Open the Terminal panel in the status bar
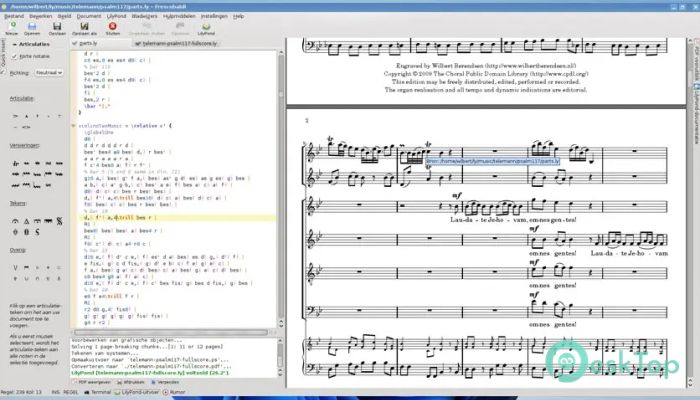The height and width of the screenshot is (400, 700). (x=98, y=392)
